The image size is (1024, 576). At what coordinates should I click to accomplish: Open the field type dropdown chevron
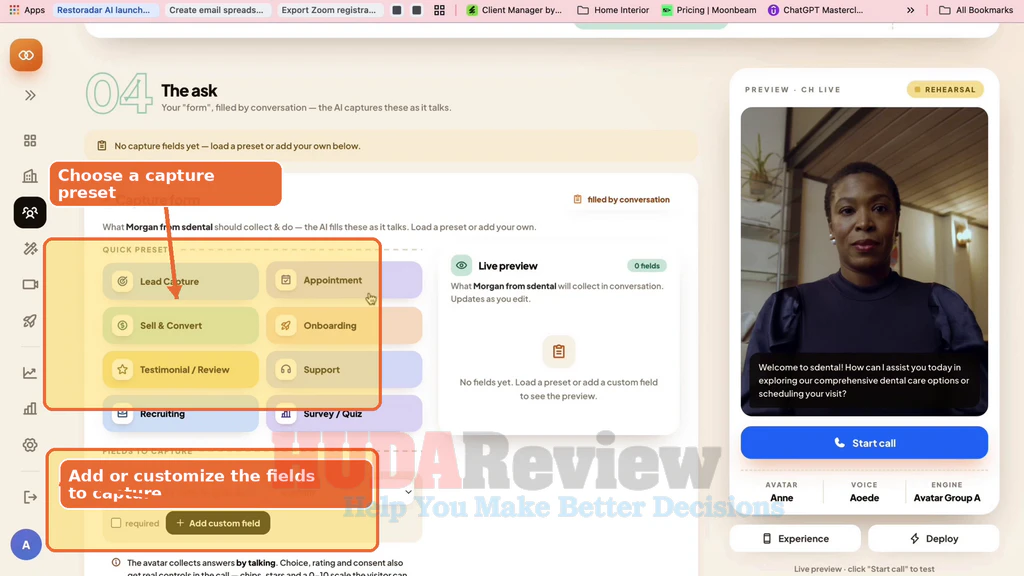coord(408,492)
